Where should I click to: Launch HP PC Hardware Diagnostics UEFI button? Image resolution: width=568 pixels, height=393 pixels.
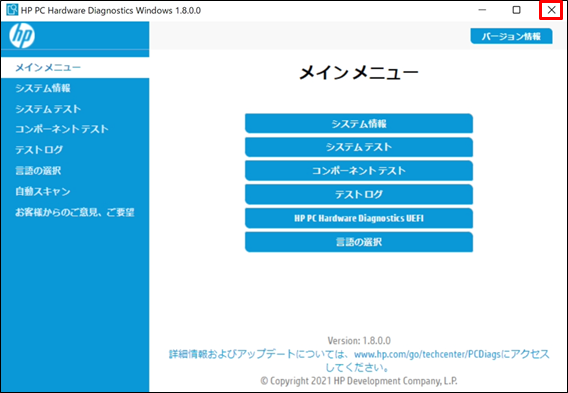pyautogui.click(x=359, y=218)
